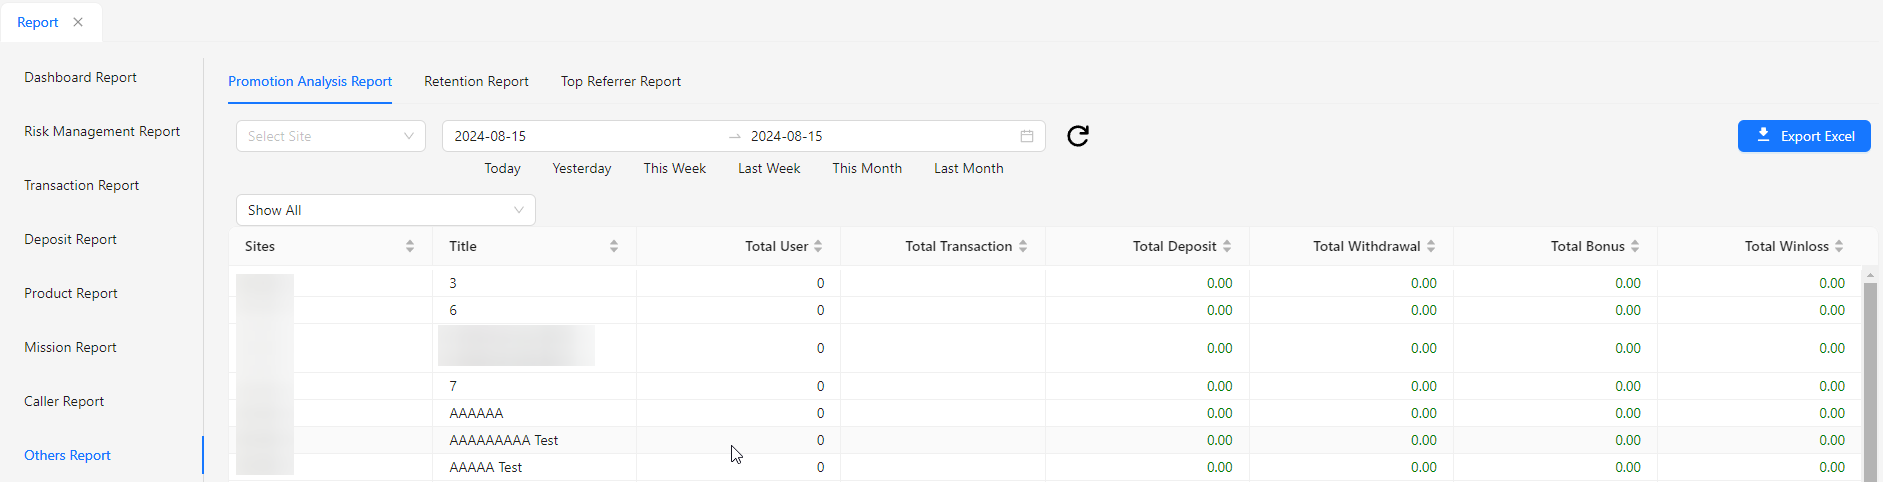Open Risk Management Report in sidebar
Viewport: 1883px width, 482px height.
point(102,131)
